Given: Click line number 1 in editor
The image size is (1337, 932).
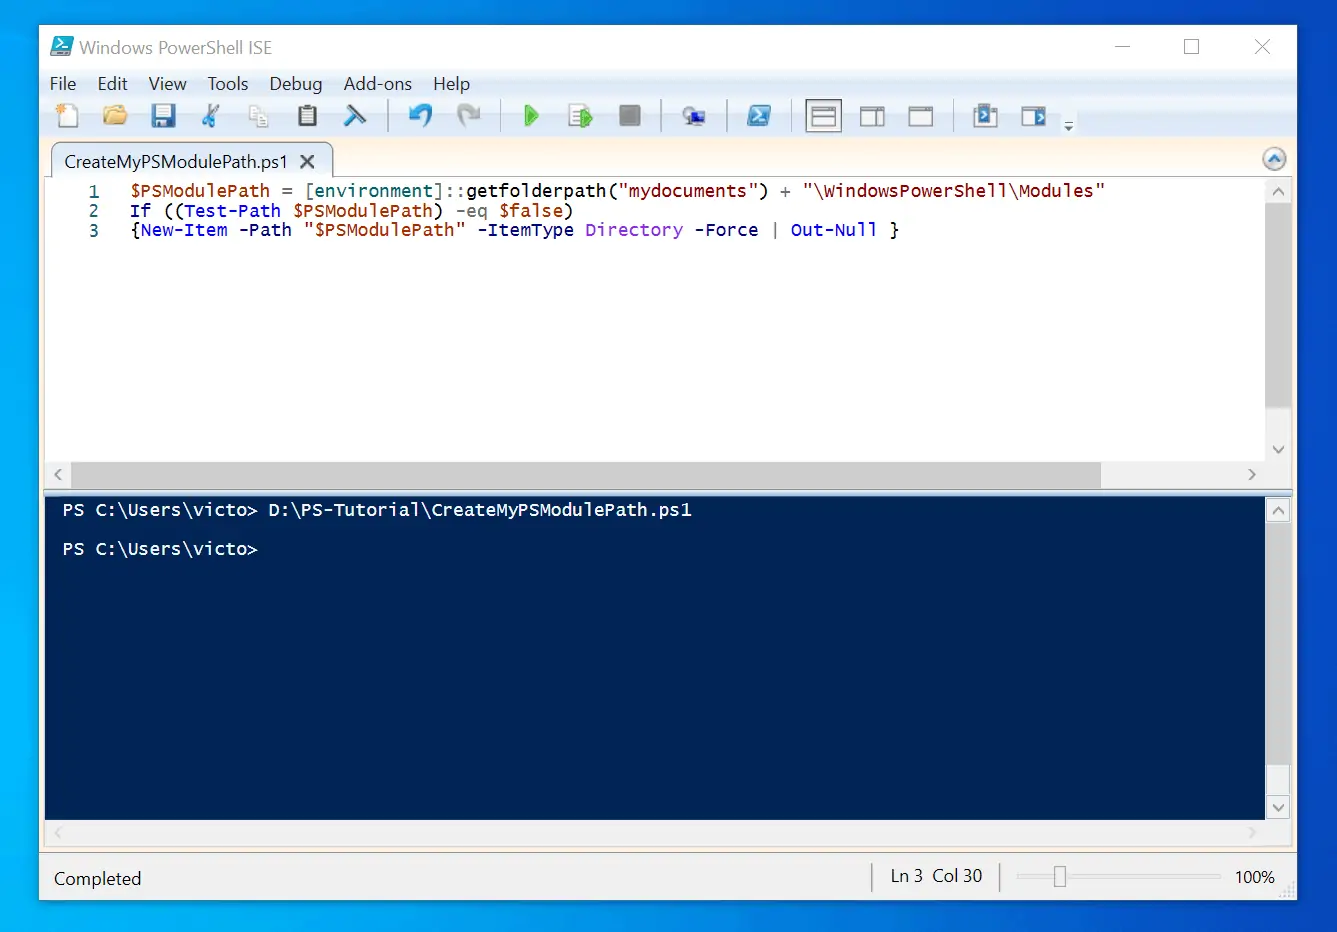Looking at the screenshot, I should [x=94, y=191].
